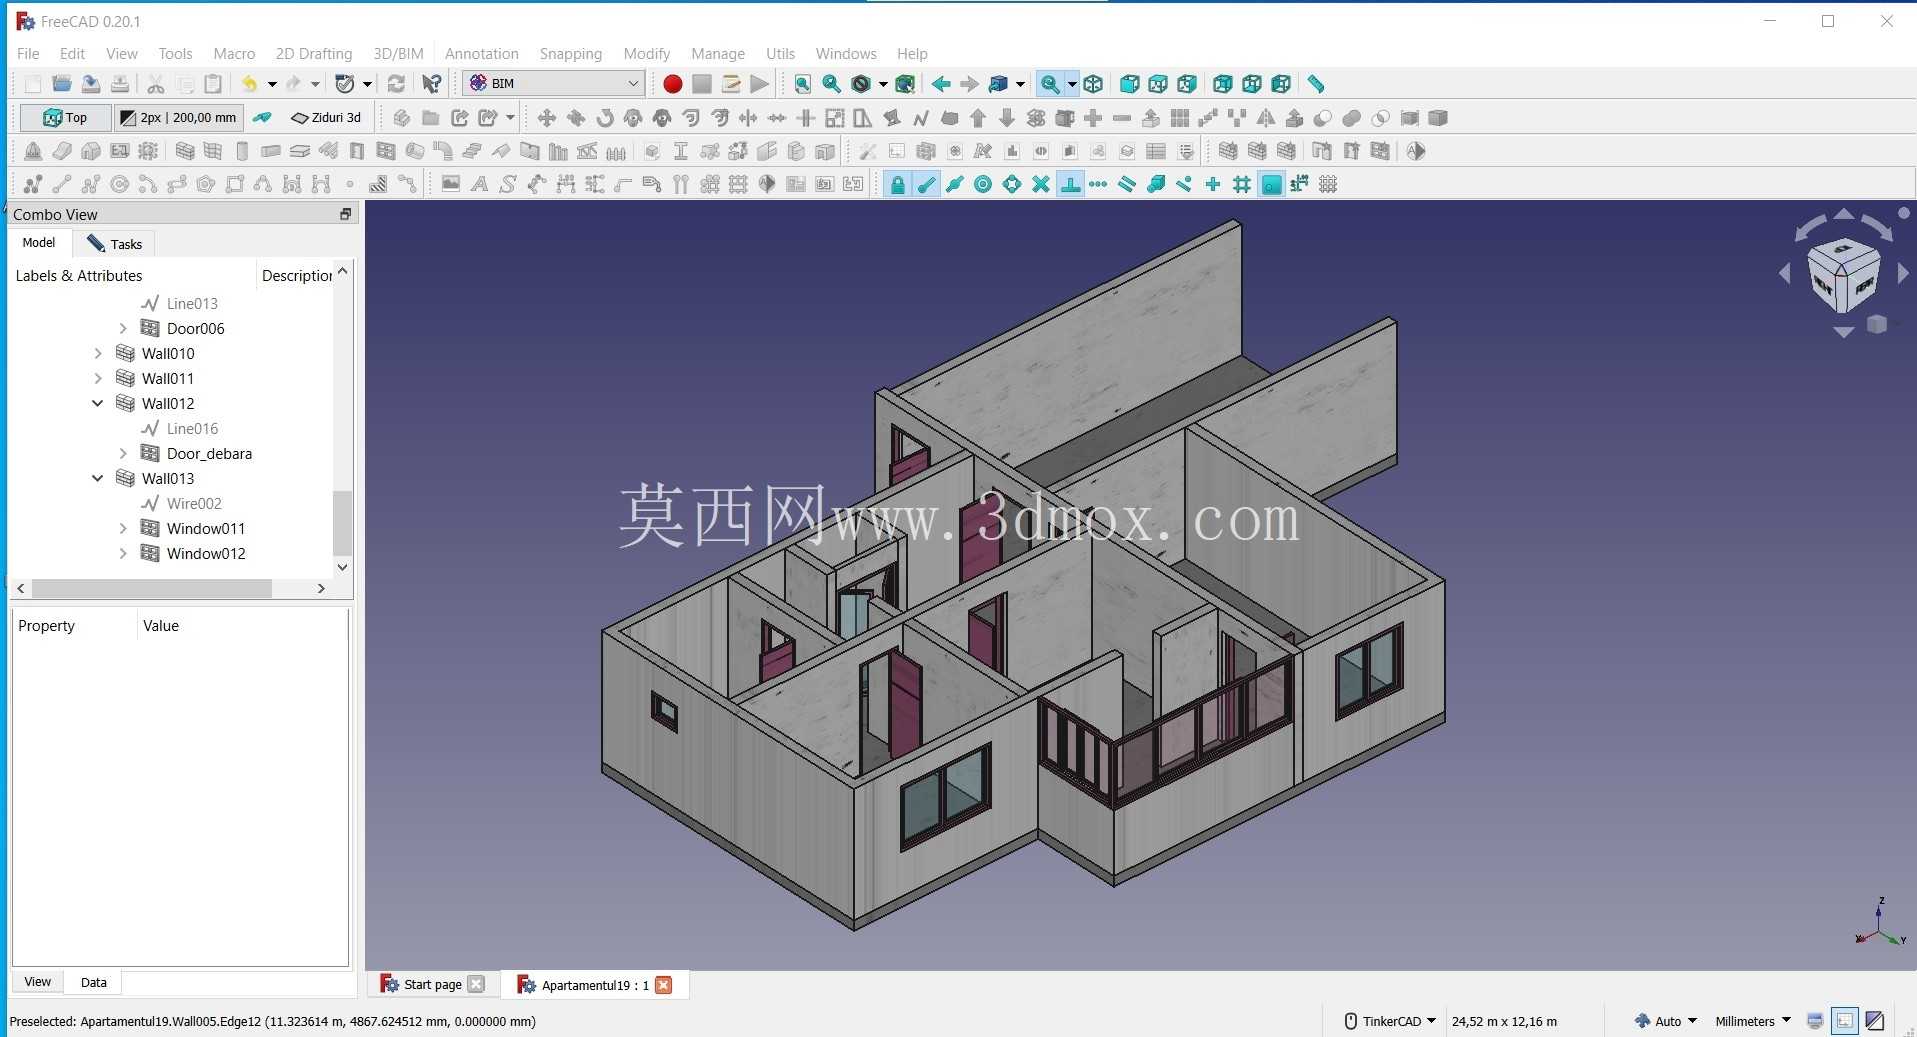Toggle Snap Midpoint
The image size is (1917, 1037).
pos(955,184)
